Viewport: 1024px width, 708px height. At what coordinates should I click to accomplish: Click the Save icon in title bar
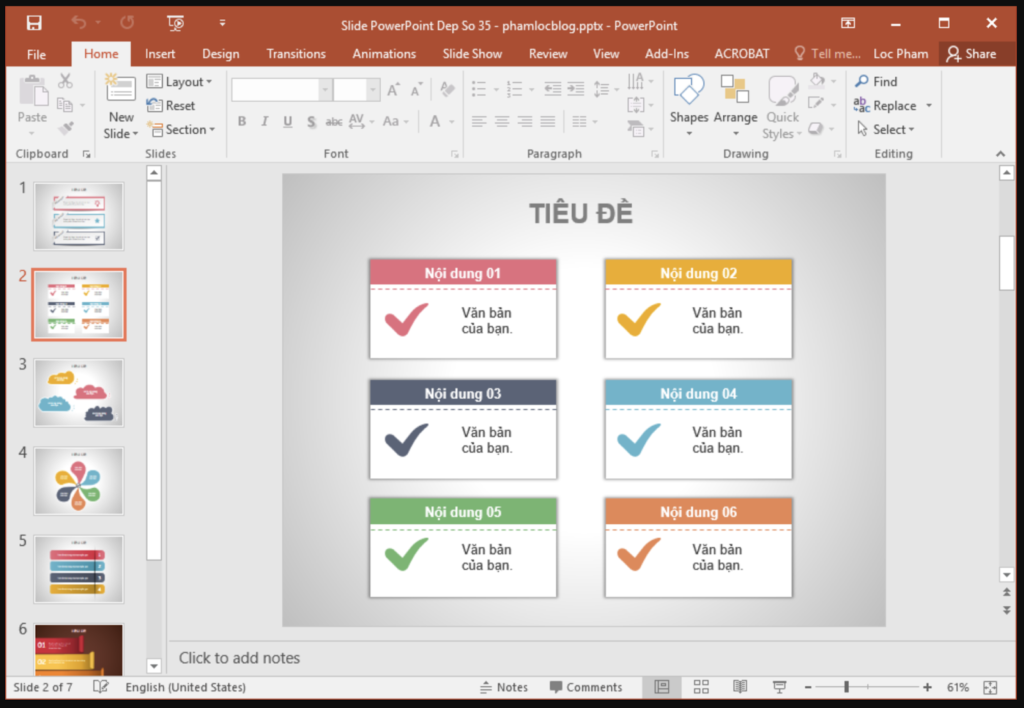click(x=34, y=23)
